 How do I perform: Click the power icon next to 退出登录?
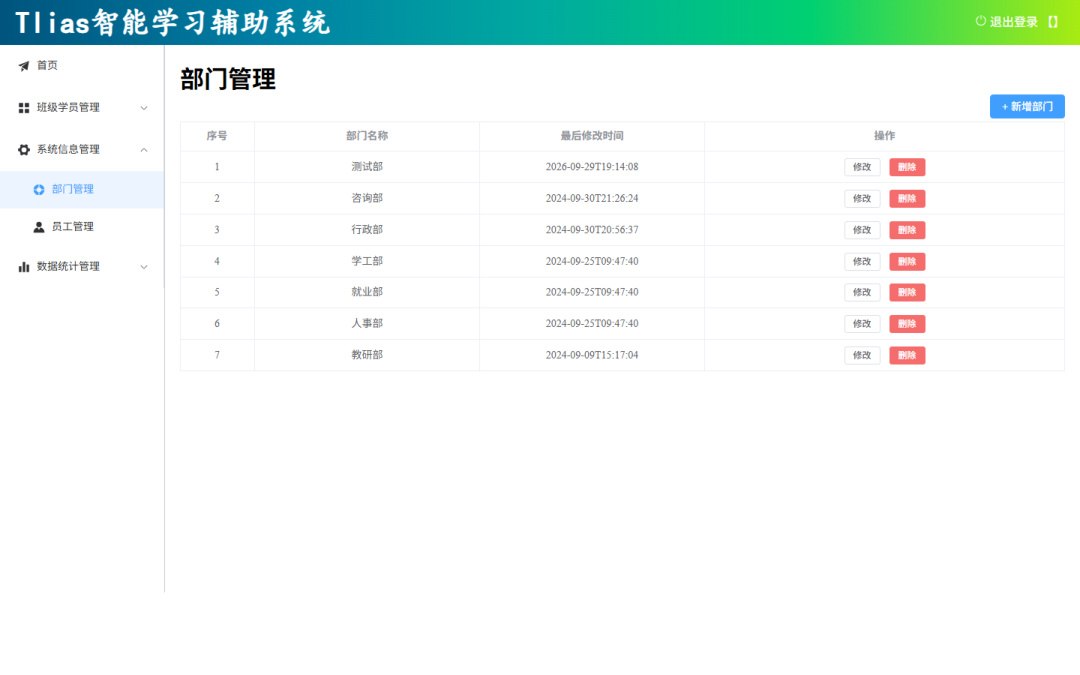pos(981,21)
